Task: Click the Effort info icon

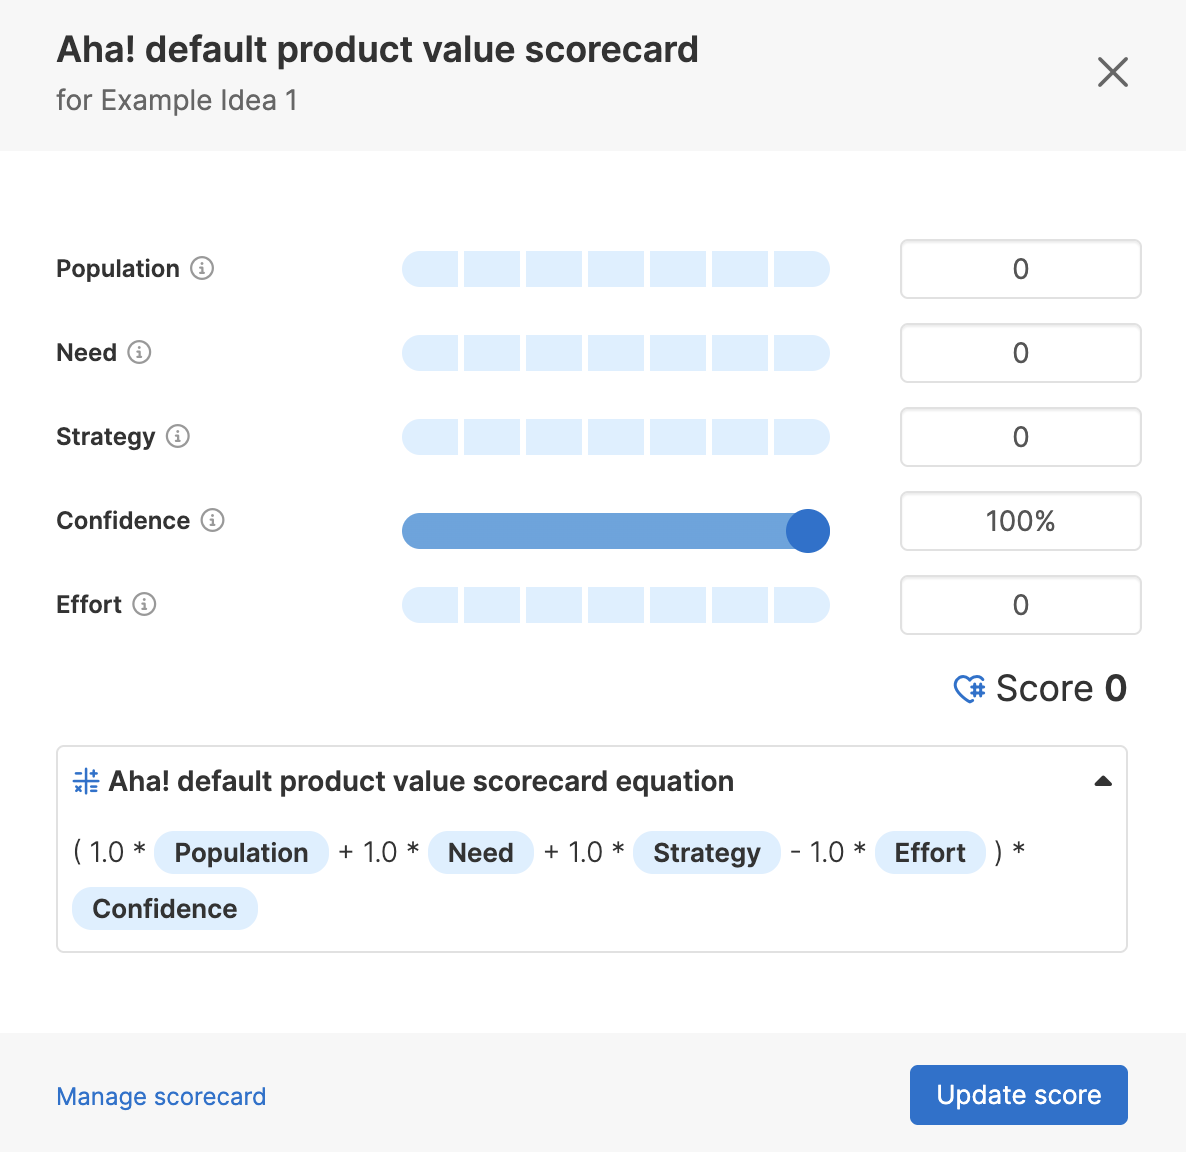Action: tap(144, 604)
